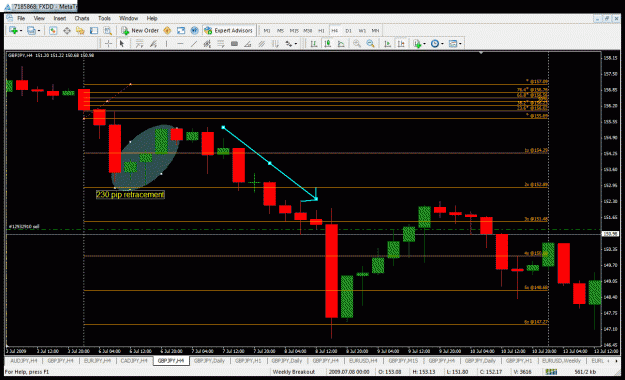Expand the Arrows tool dropdown arrow
The height and width of the screenshot is (380, 625).
296,44
